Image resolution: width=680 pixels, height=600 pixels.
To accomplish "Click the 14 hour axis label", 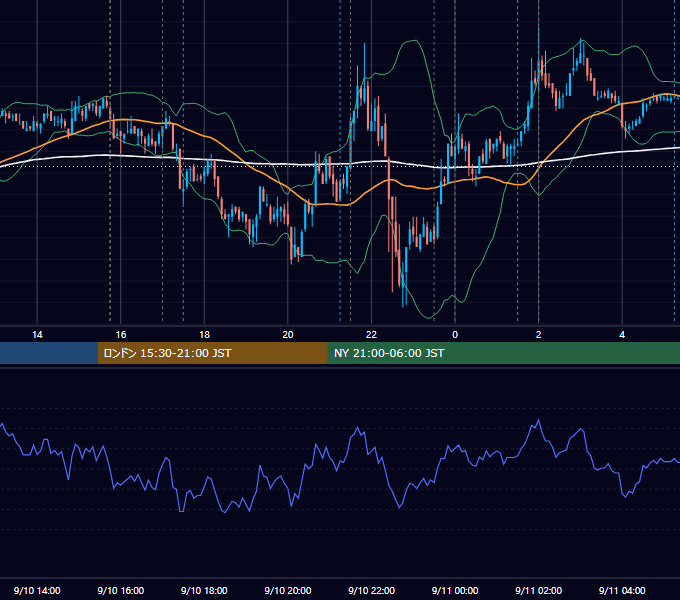I will click(37, 335).
